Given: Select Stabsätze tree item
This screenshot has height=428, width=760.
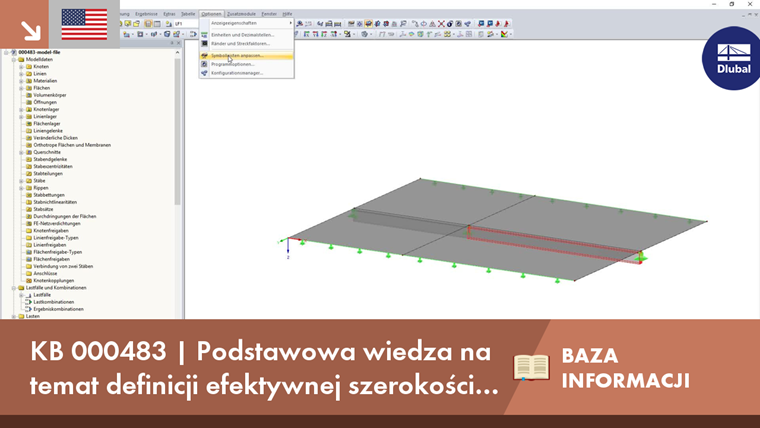Looking at the screenshot, I should [43, 209].
